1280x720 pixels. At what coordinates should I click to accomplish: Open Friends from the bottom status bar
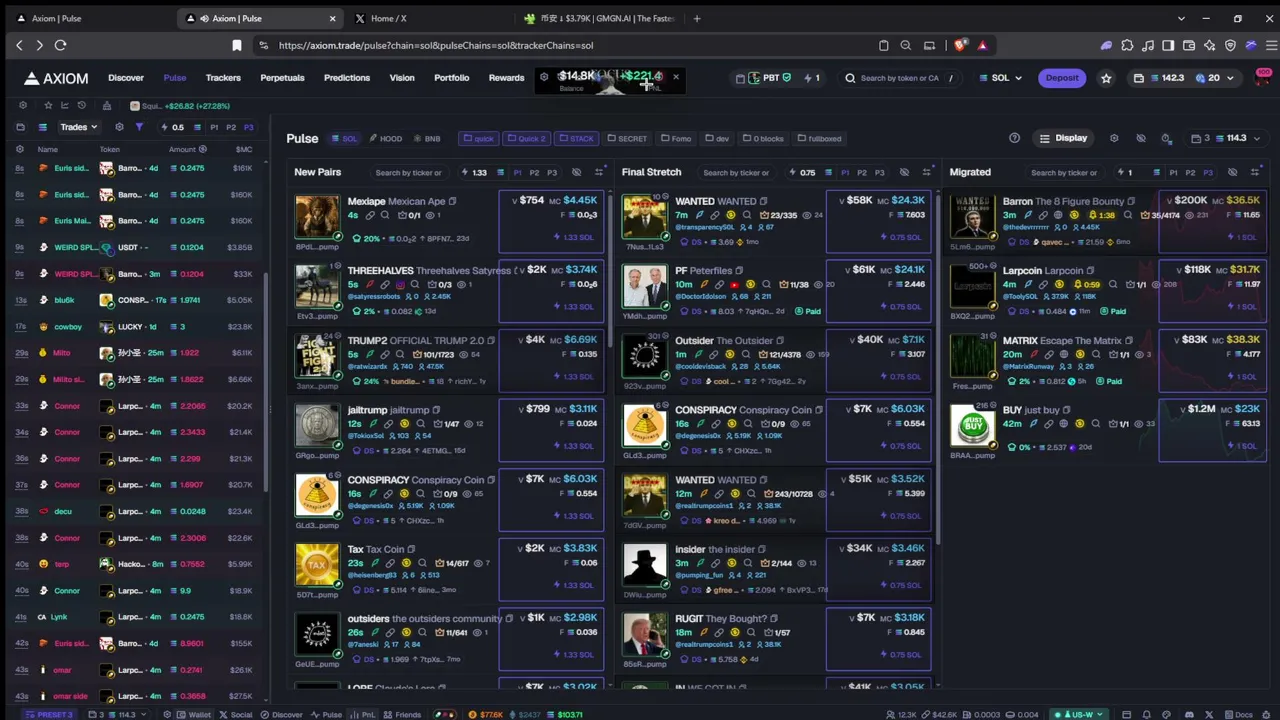(x=402, y=714)
